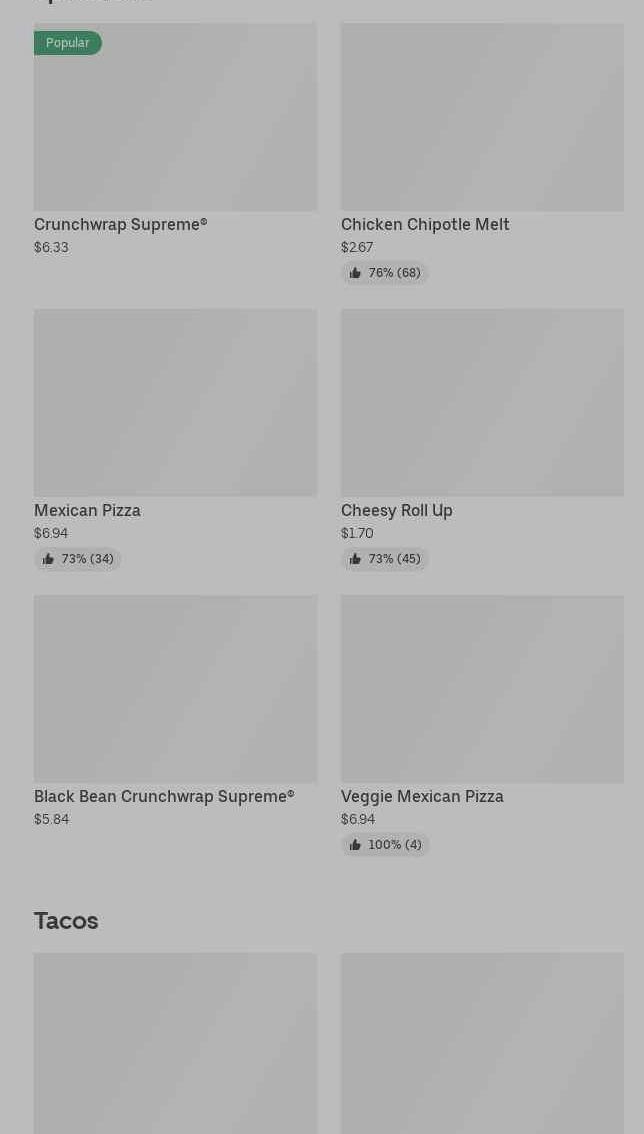Click the Cheesy Roll Up name
This screenshot has height=1134, width=644.
tap(397, 511)
